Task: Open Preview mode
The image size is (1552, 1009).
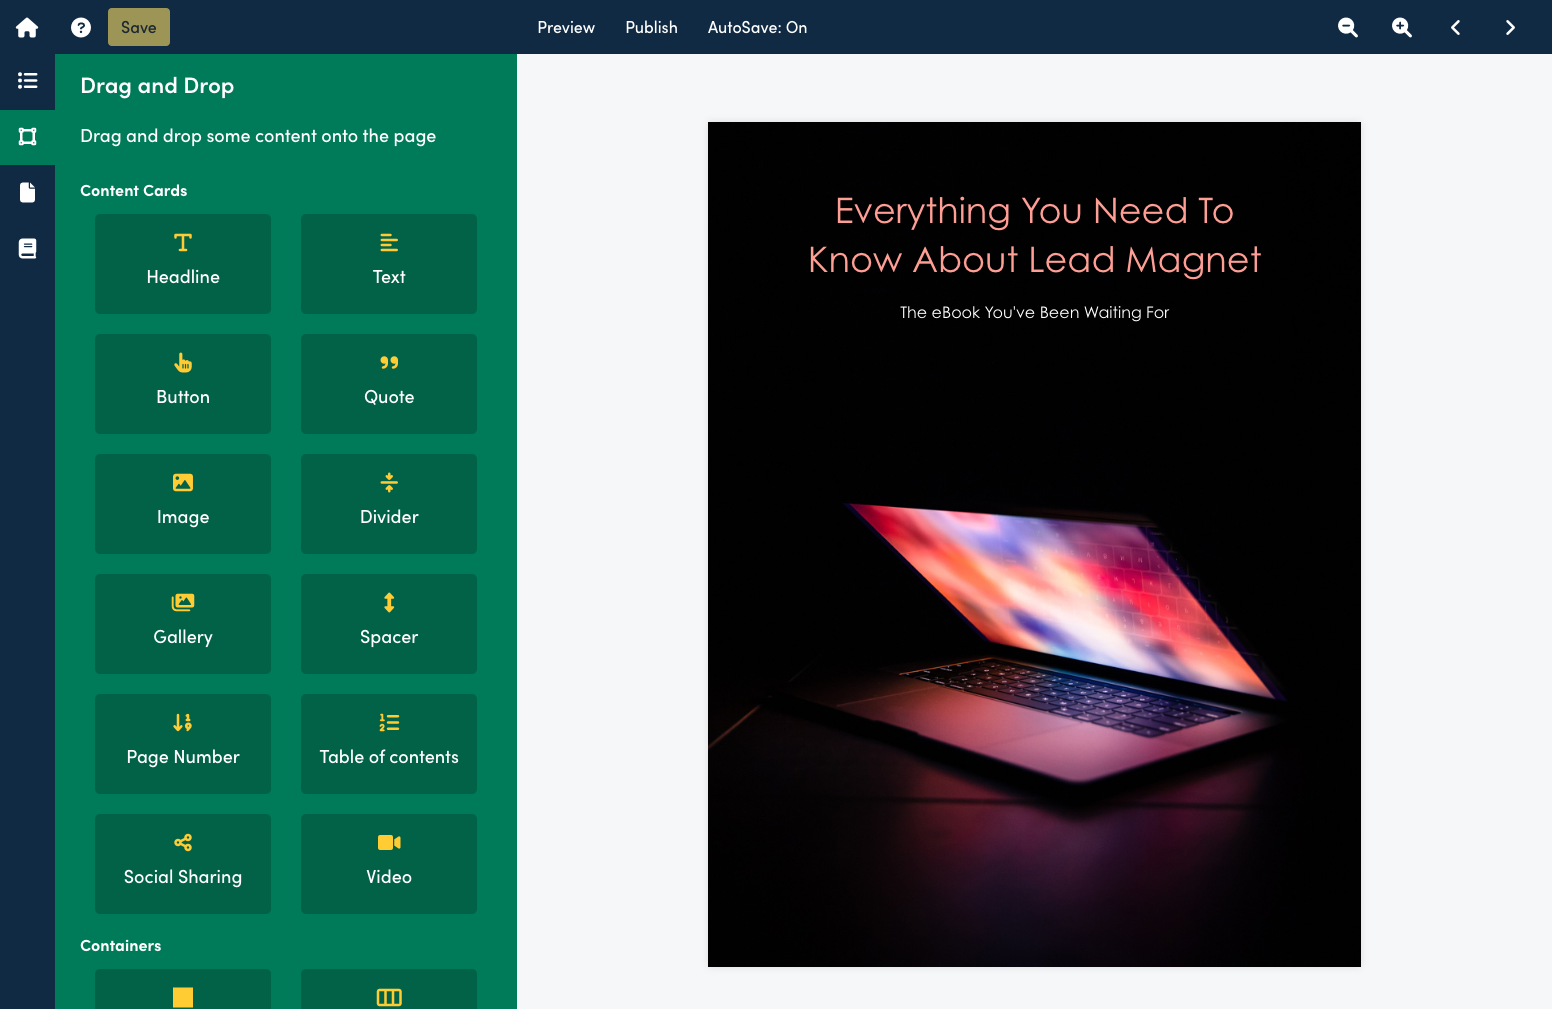Action: pyautogui.click(x=566, y=27)
